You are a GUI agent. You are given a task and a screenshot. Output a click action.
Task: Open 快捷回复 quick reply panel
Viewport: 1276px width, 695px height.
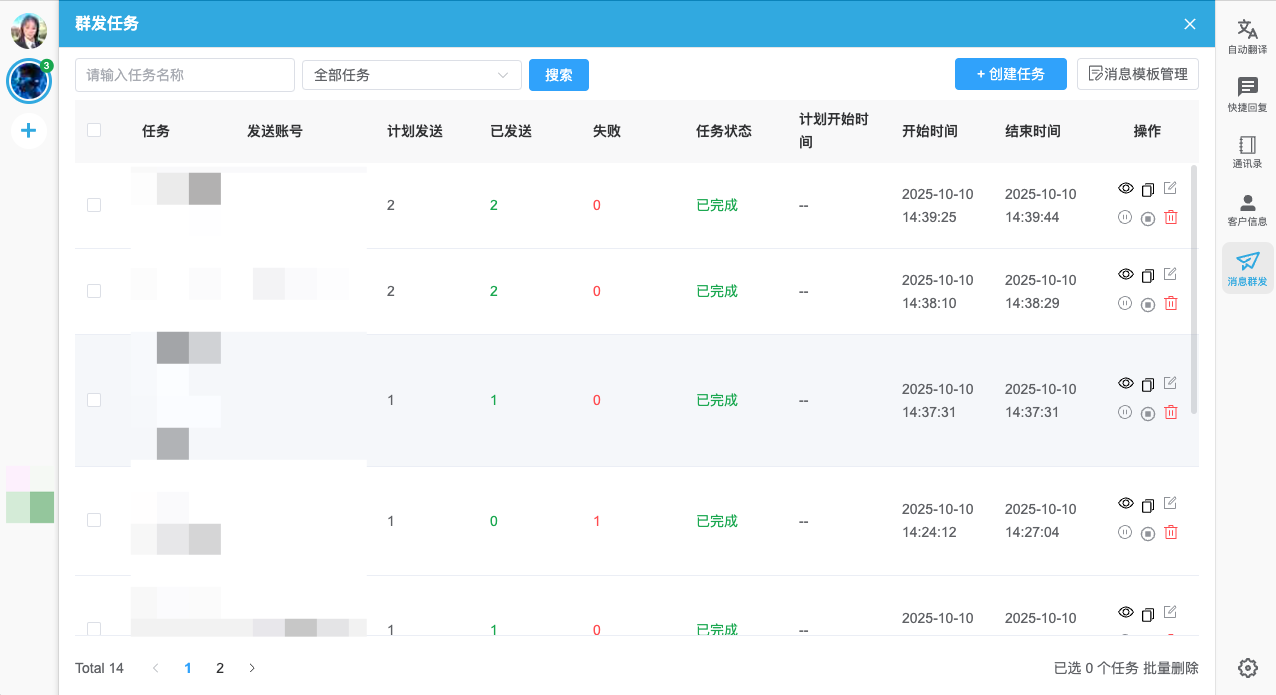(1247, 94)
